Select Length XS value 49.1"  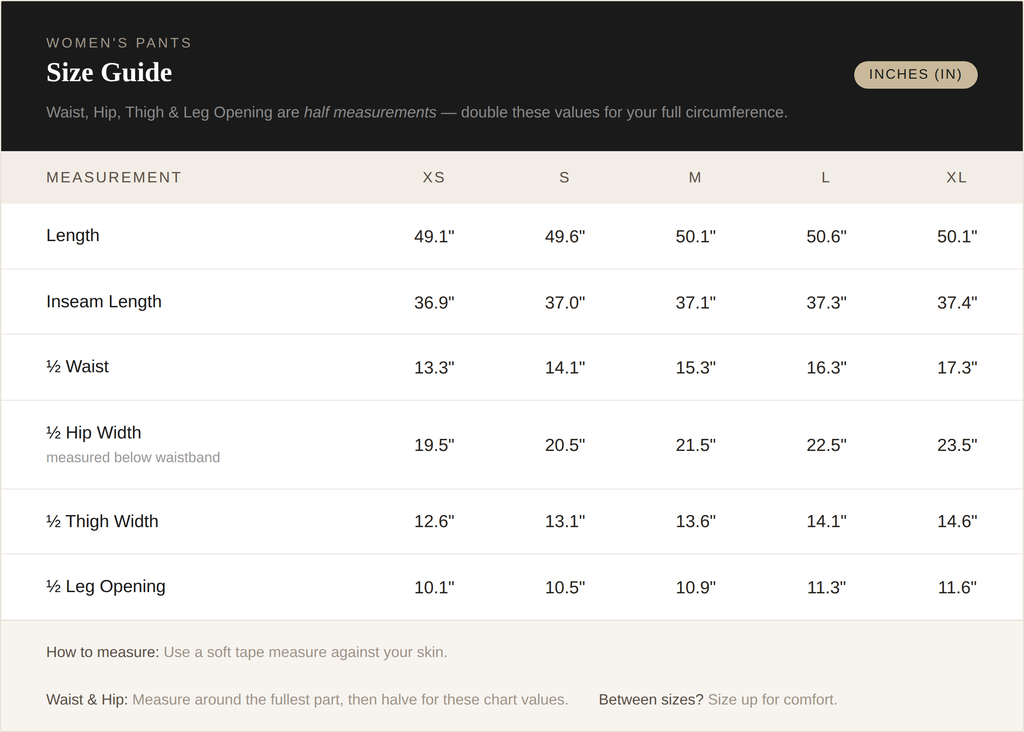pyautogui.click(x=434, y=236)
